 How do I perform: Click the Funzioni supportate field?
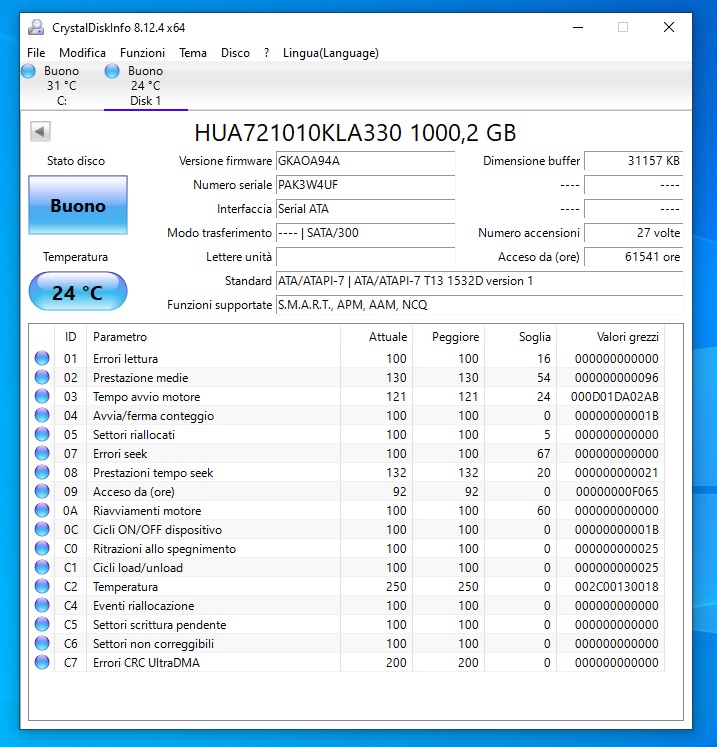click(x=479, y=305)
